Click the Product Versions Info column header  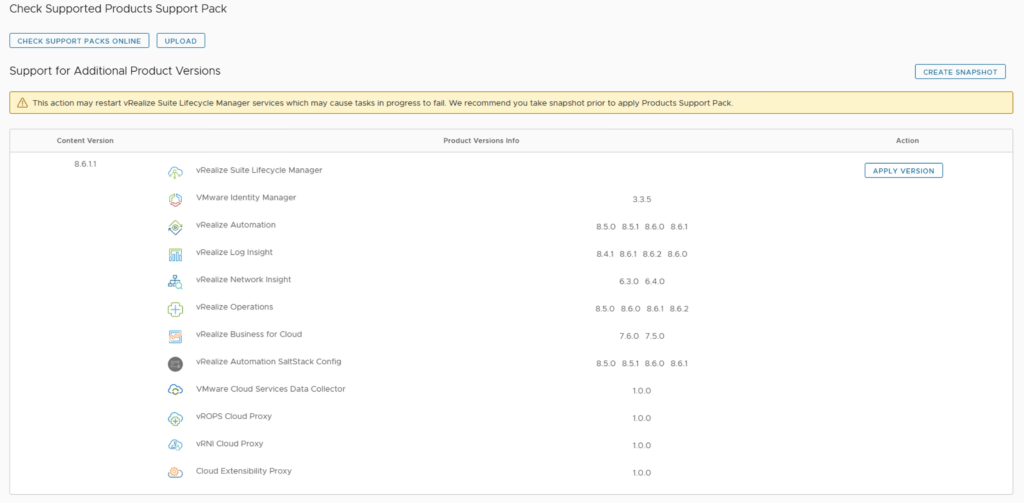pyautogui.click(x=481, y=141)
